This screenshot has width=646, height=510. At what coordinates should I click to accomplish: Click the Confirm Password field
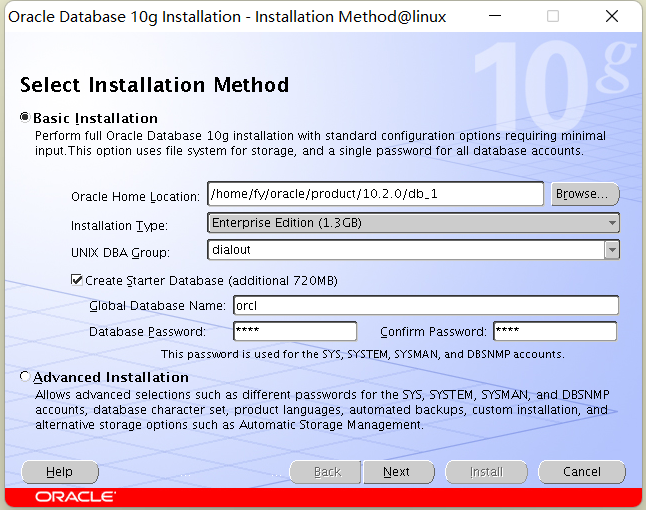pos(555,331)
